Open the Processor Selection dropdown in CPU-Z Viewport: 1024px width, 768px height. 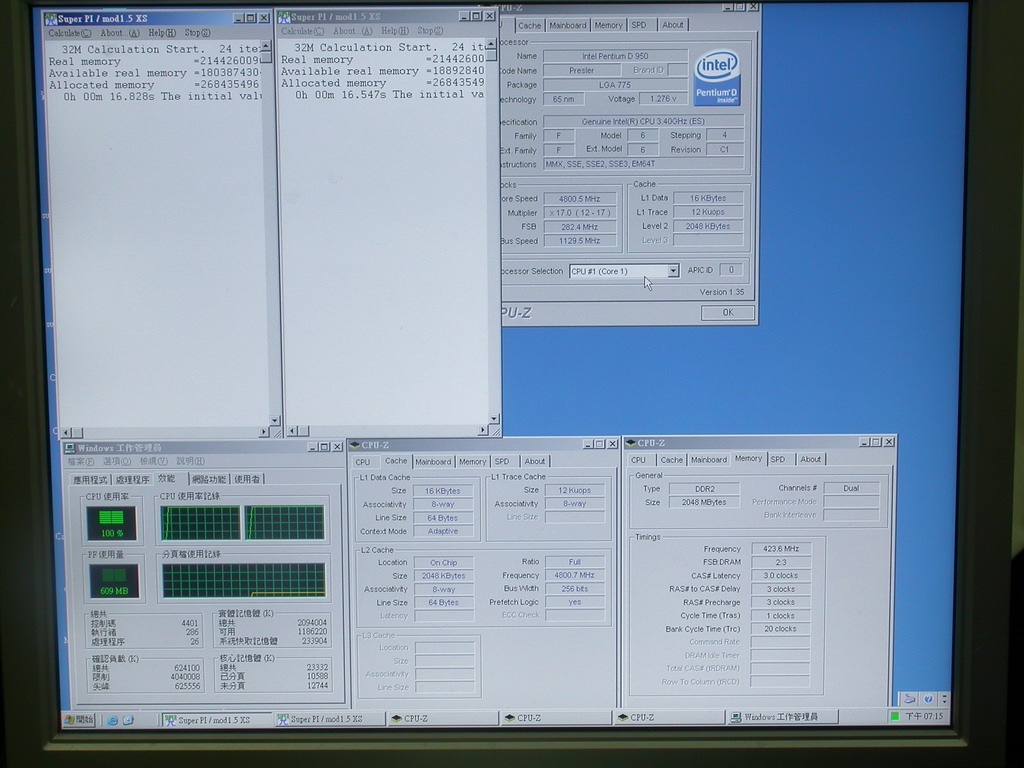coord(673,271)
